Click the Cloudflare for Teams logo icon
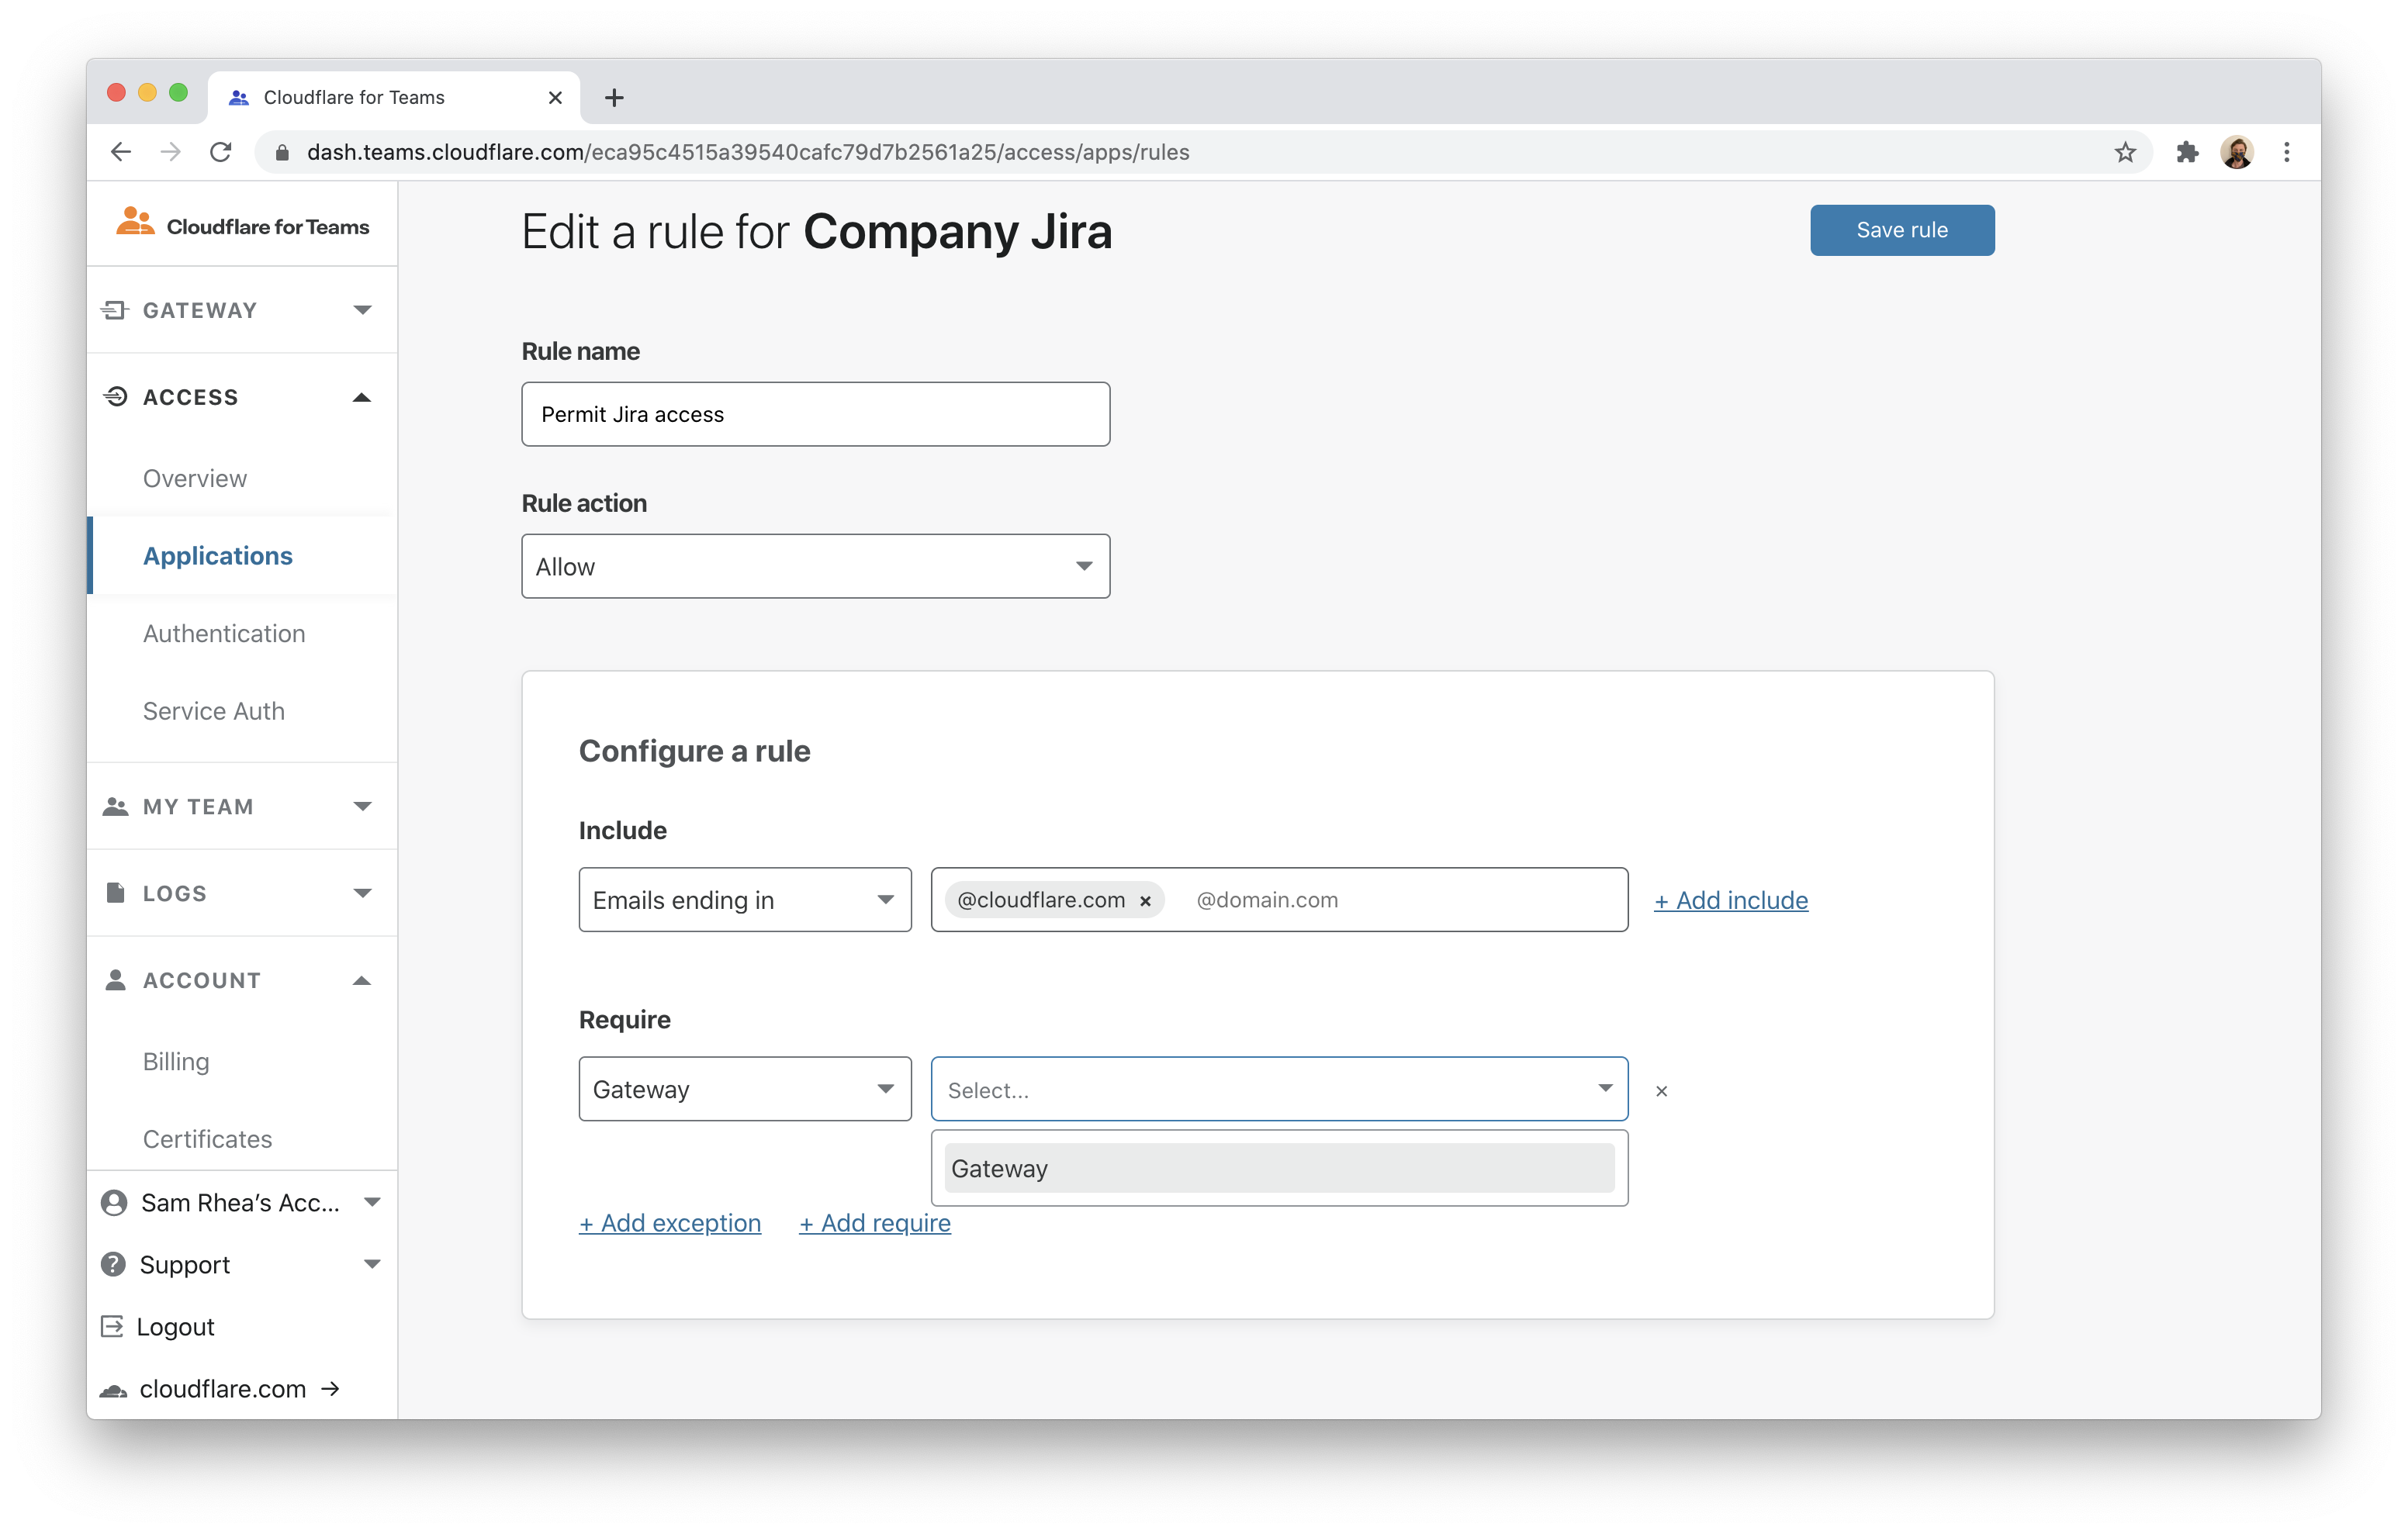Image resolution: width=2408 pixels, height=1534 pixels. click(x=135, y=222)
